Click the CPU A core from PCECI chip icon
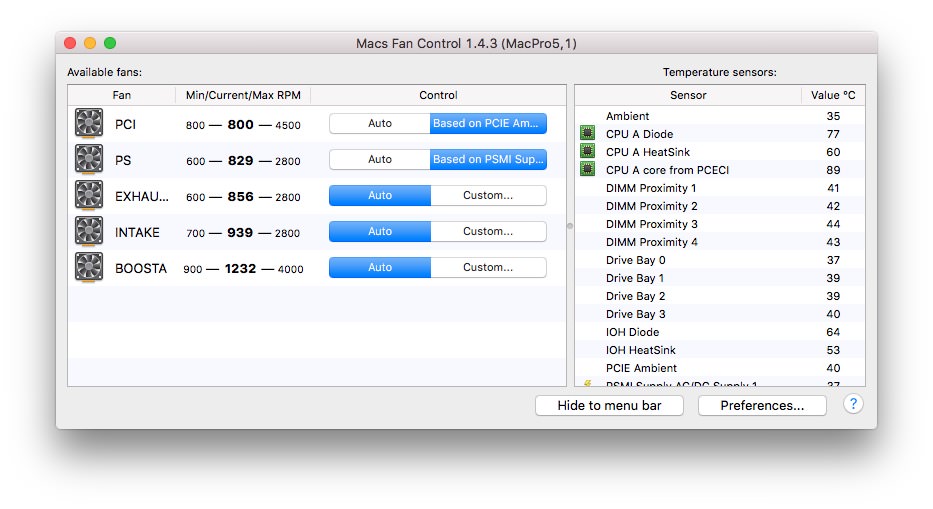The width and height of the screenshot is (933, 509). point(587,169)
